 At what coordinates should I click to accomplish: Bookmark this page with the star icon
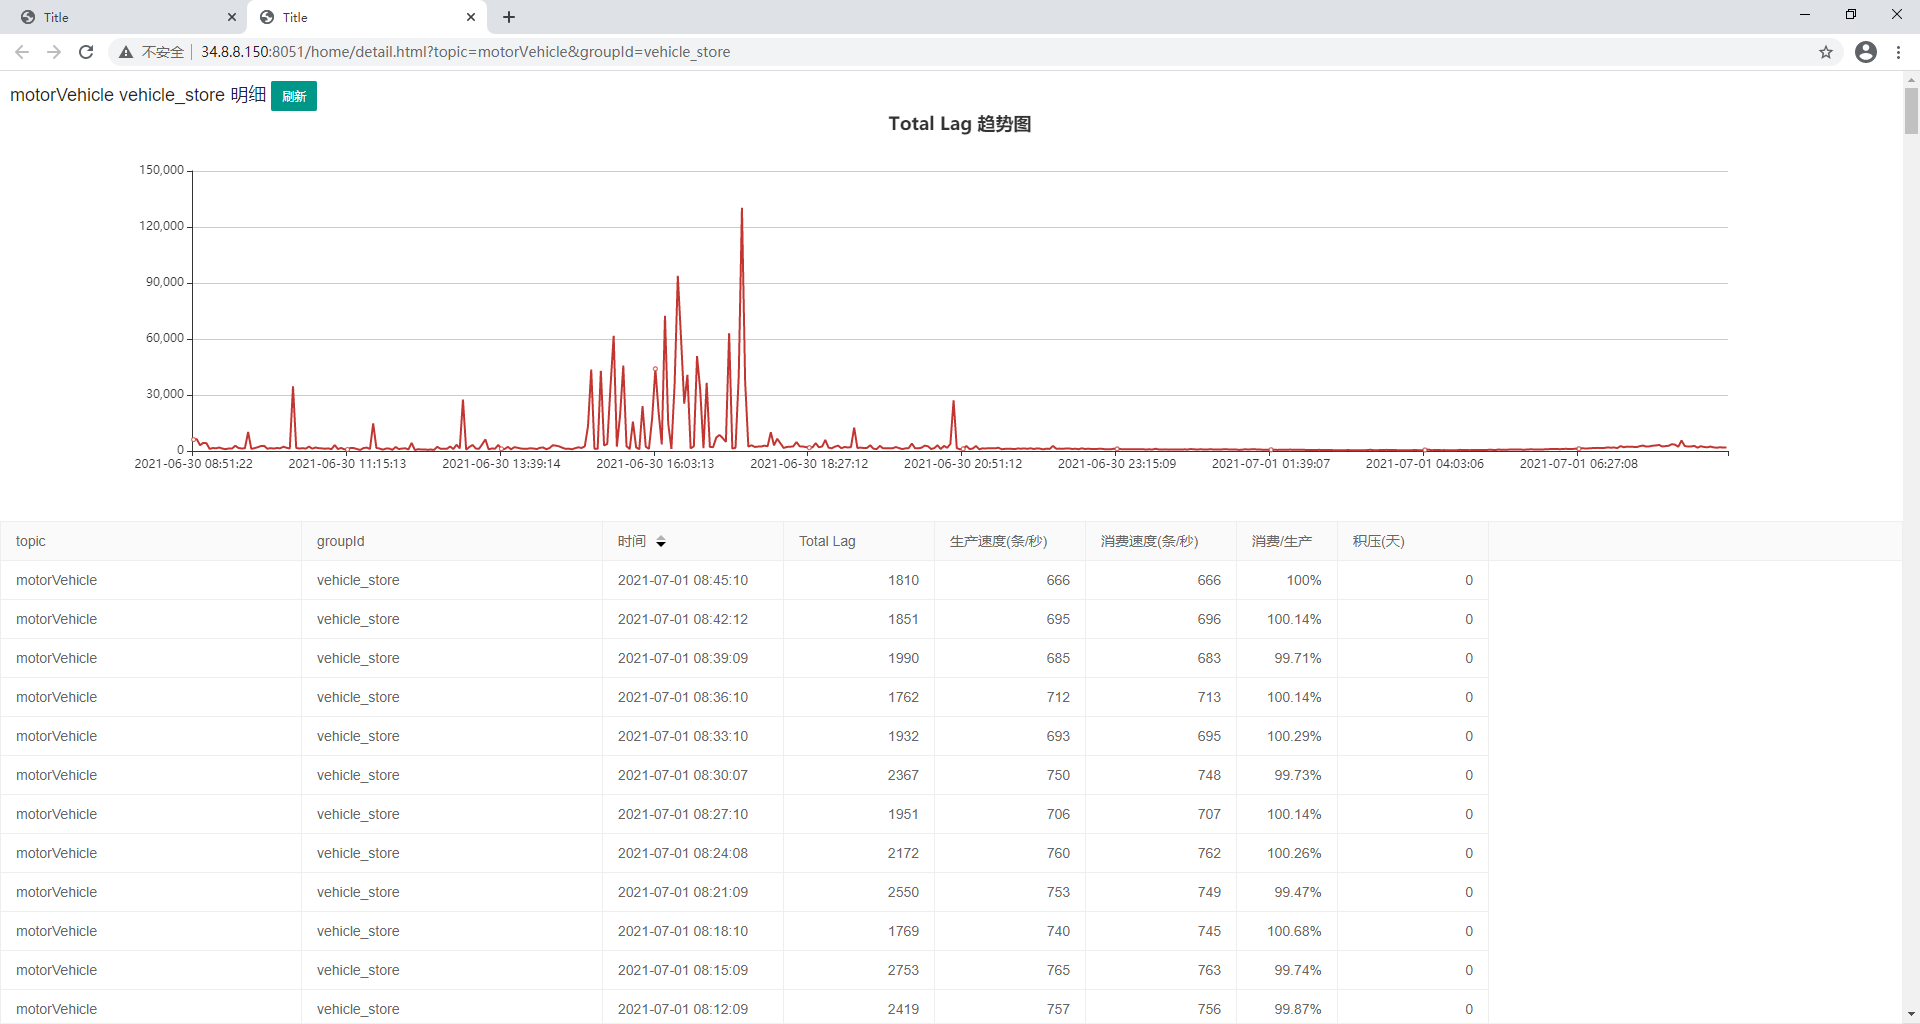pyautogui.click(x=1826, y=52)
